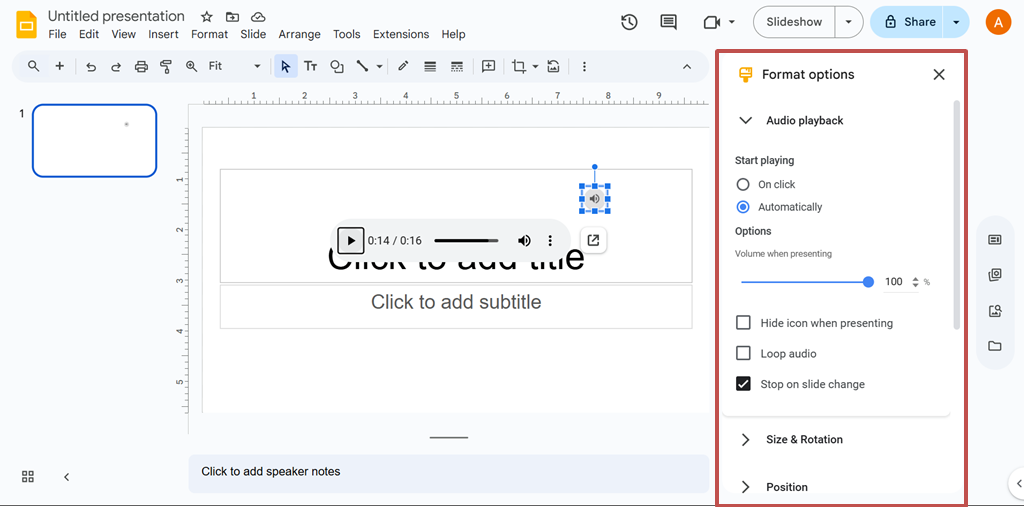Select slide 1 thumbnail
The height and width of the screenshot is (507, 1024).
pos(95,140)
